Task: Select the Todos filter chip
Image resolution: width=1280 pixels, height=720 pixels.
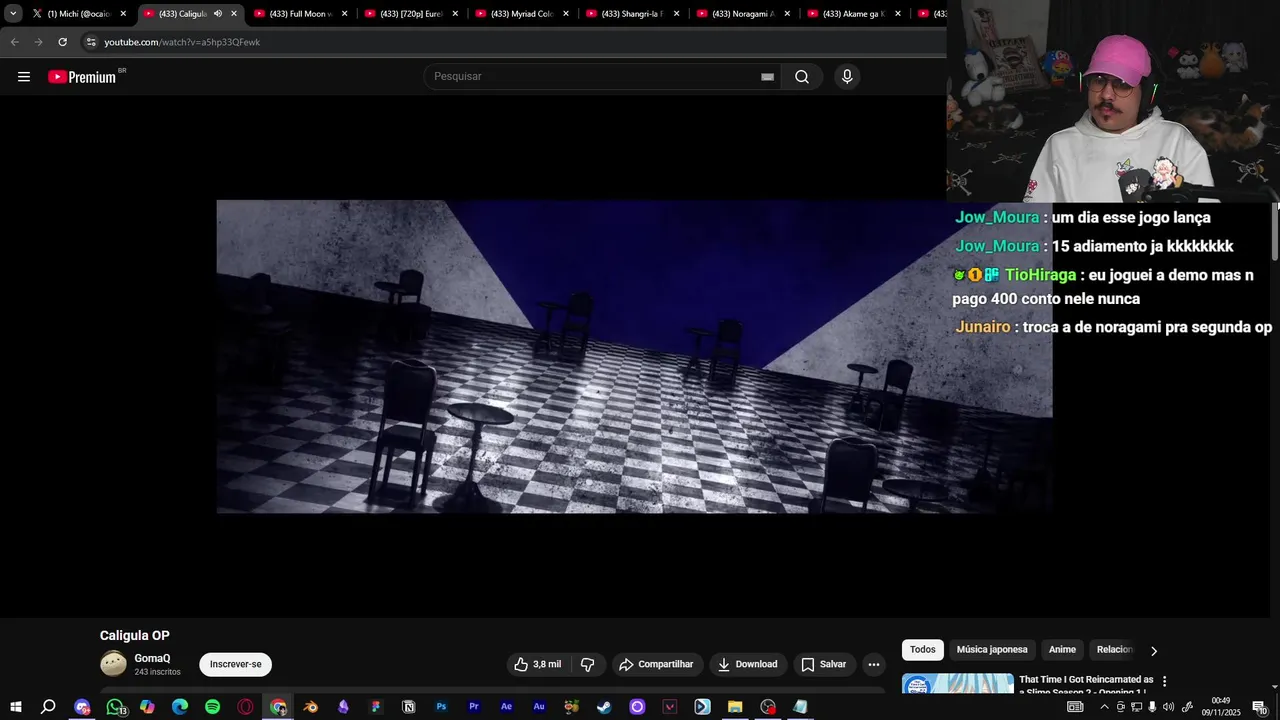Action: pos(923,650)
